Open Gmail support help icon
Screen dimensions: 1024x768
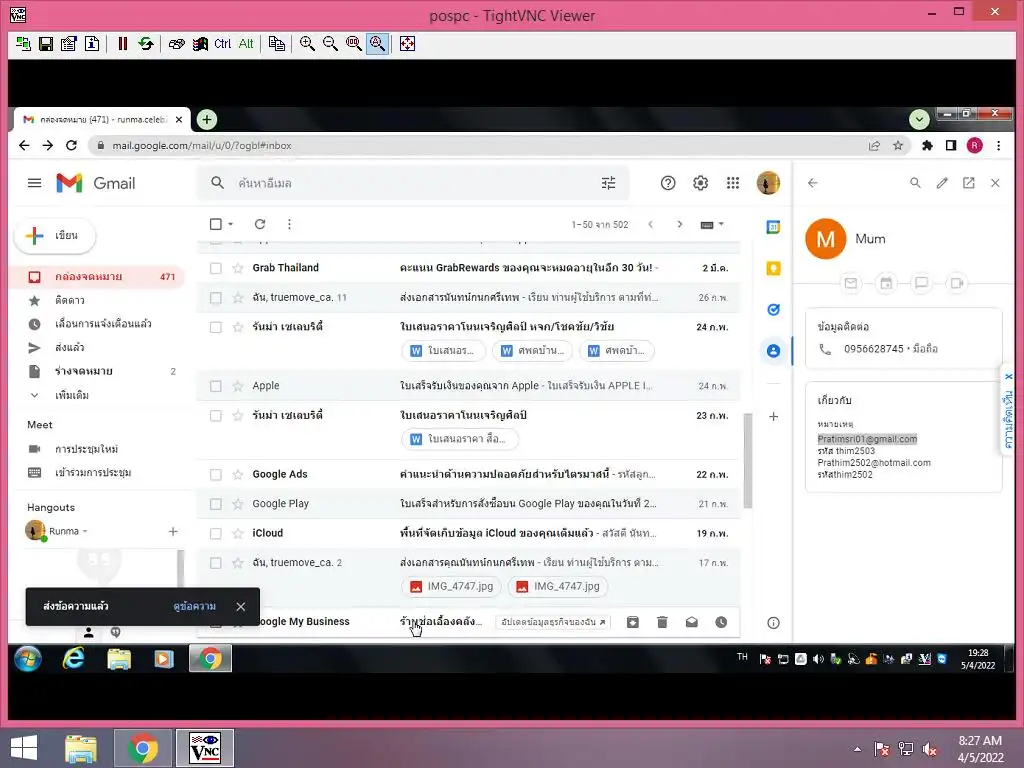(x=667, y=183)
